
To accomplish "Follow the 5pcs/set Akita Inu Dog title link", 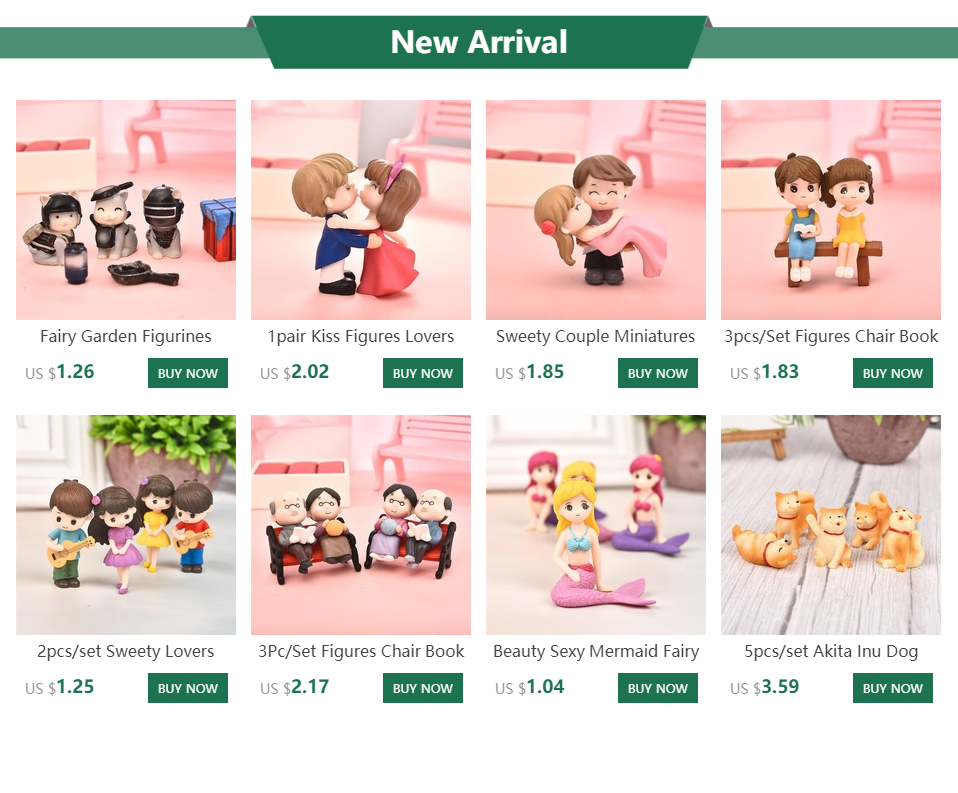I will point(831,652).
